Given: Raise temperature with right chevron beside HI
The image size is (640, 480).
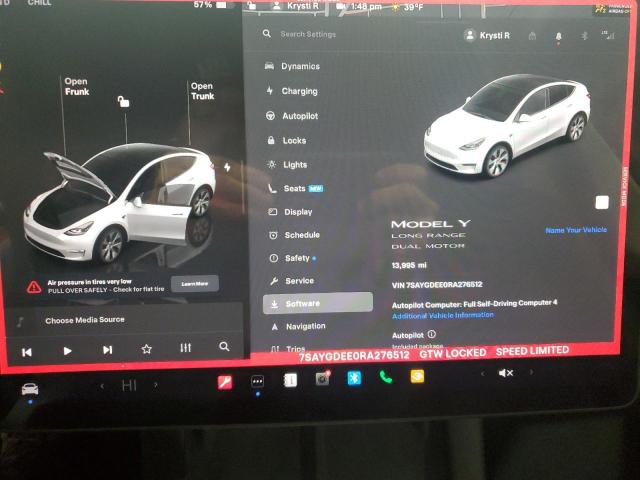Looking at the screenshot, I should 156,384.
